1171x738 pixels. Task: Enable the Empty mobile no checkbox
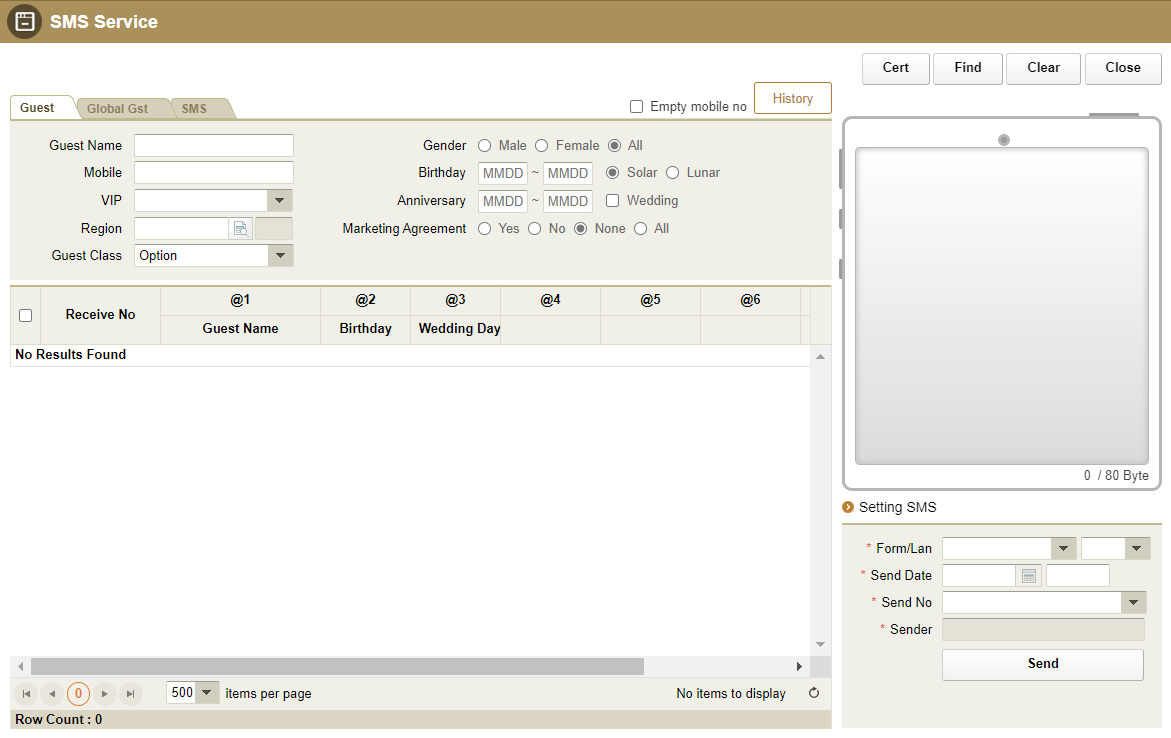(x=636, y=107)
